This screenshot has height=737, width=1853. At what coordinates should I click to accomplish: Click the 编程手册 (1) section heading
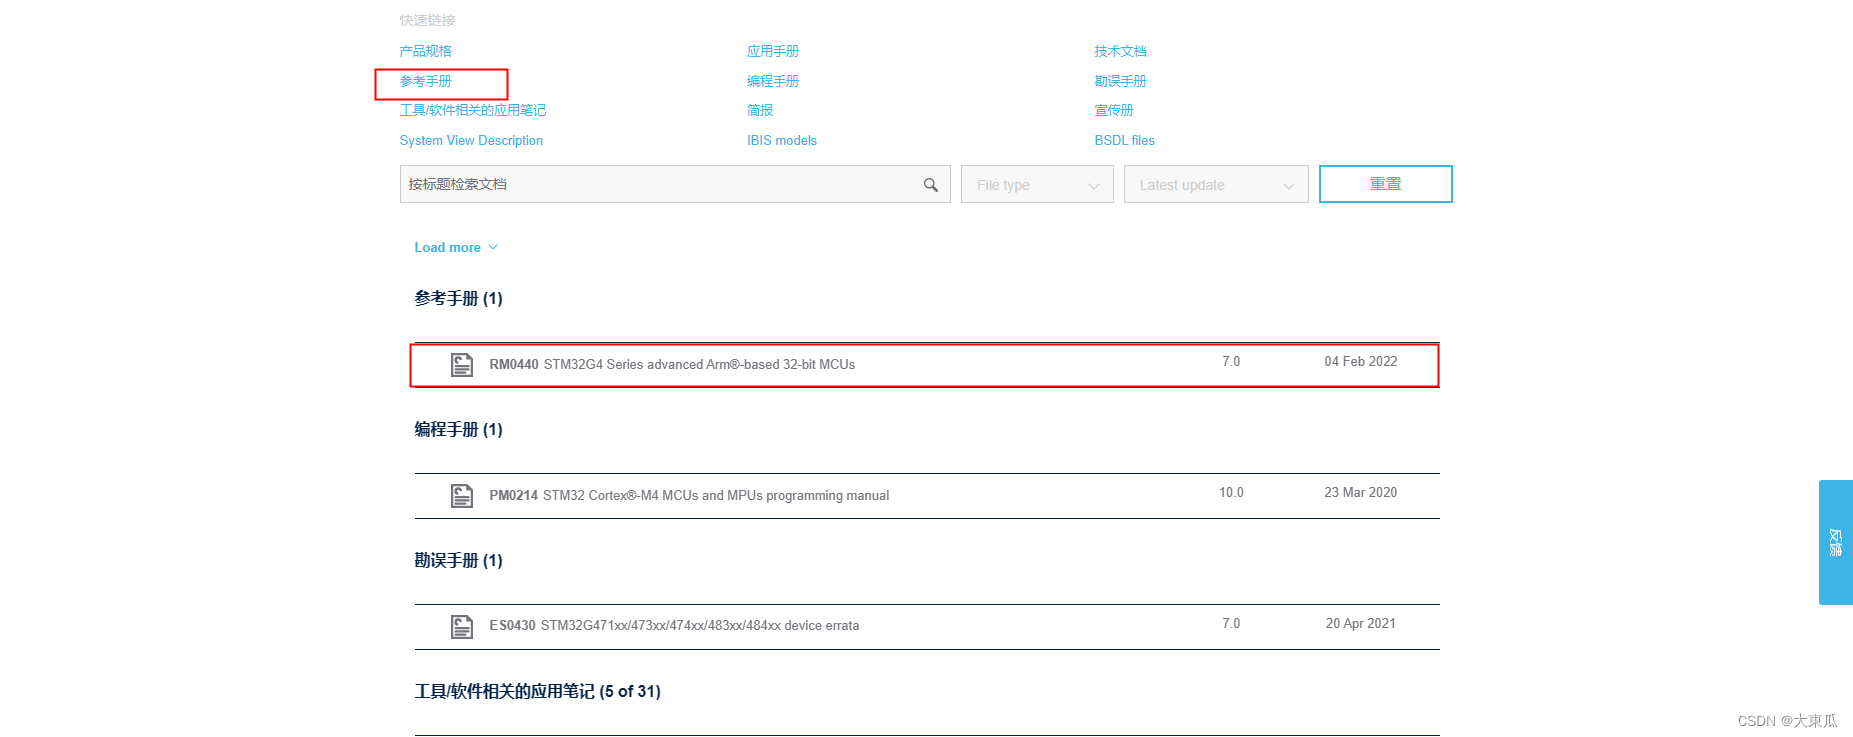458,430
